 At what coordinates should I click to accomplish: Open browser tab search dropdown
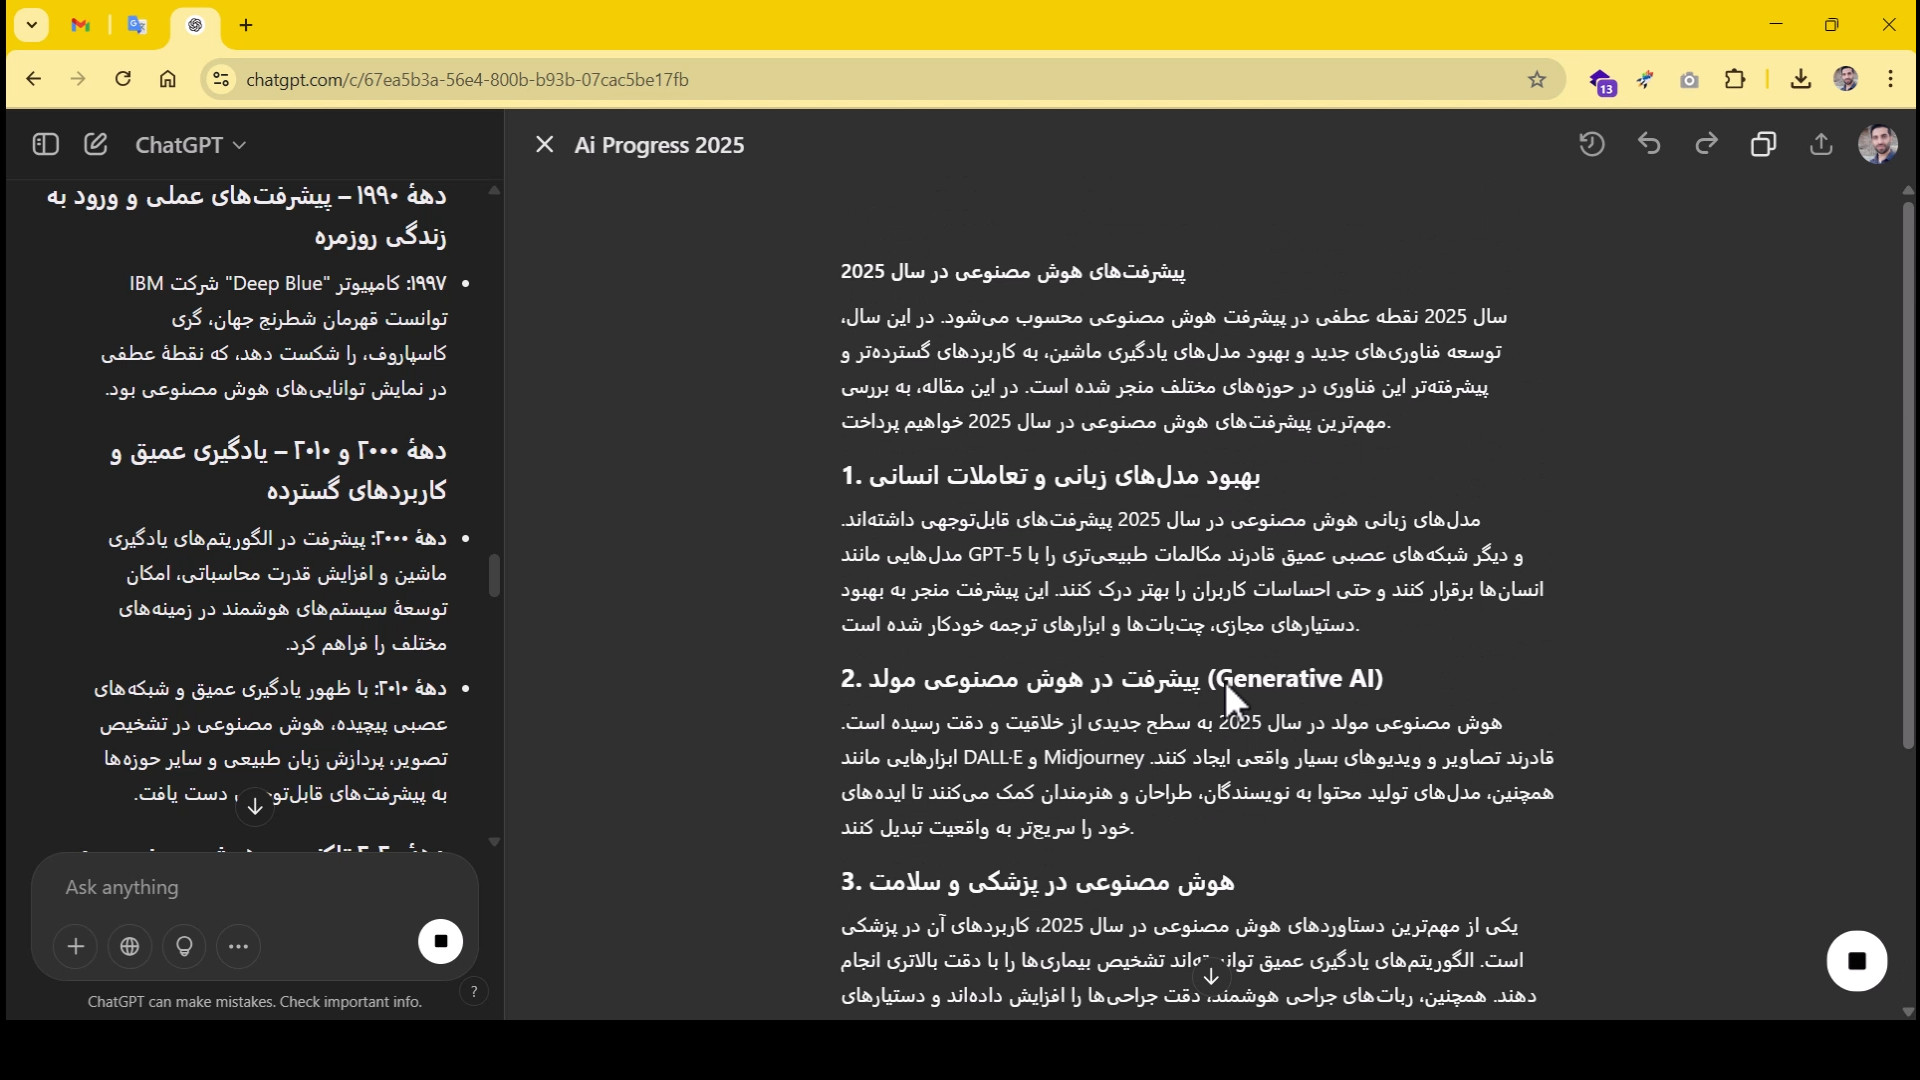(32, 25)
